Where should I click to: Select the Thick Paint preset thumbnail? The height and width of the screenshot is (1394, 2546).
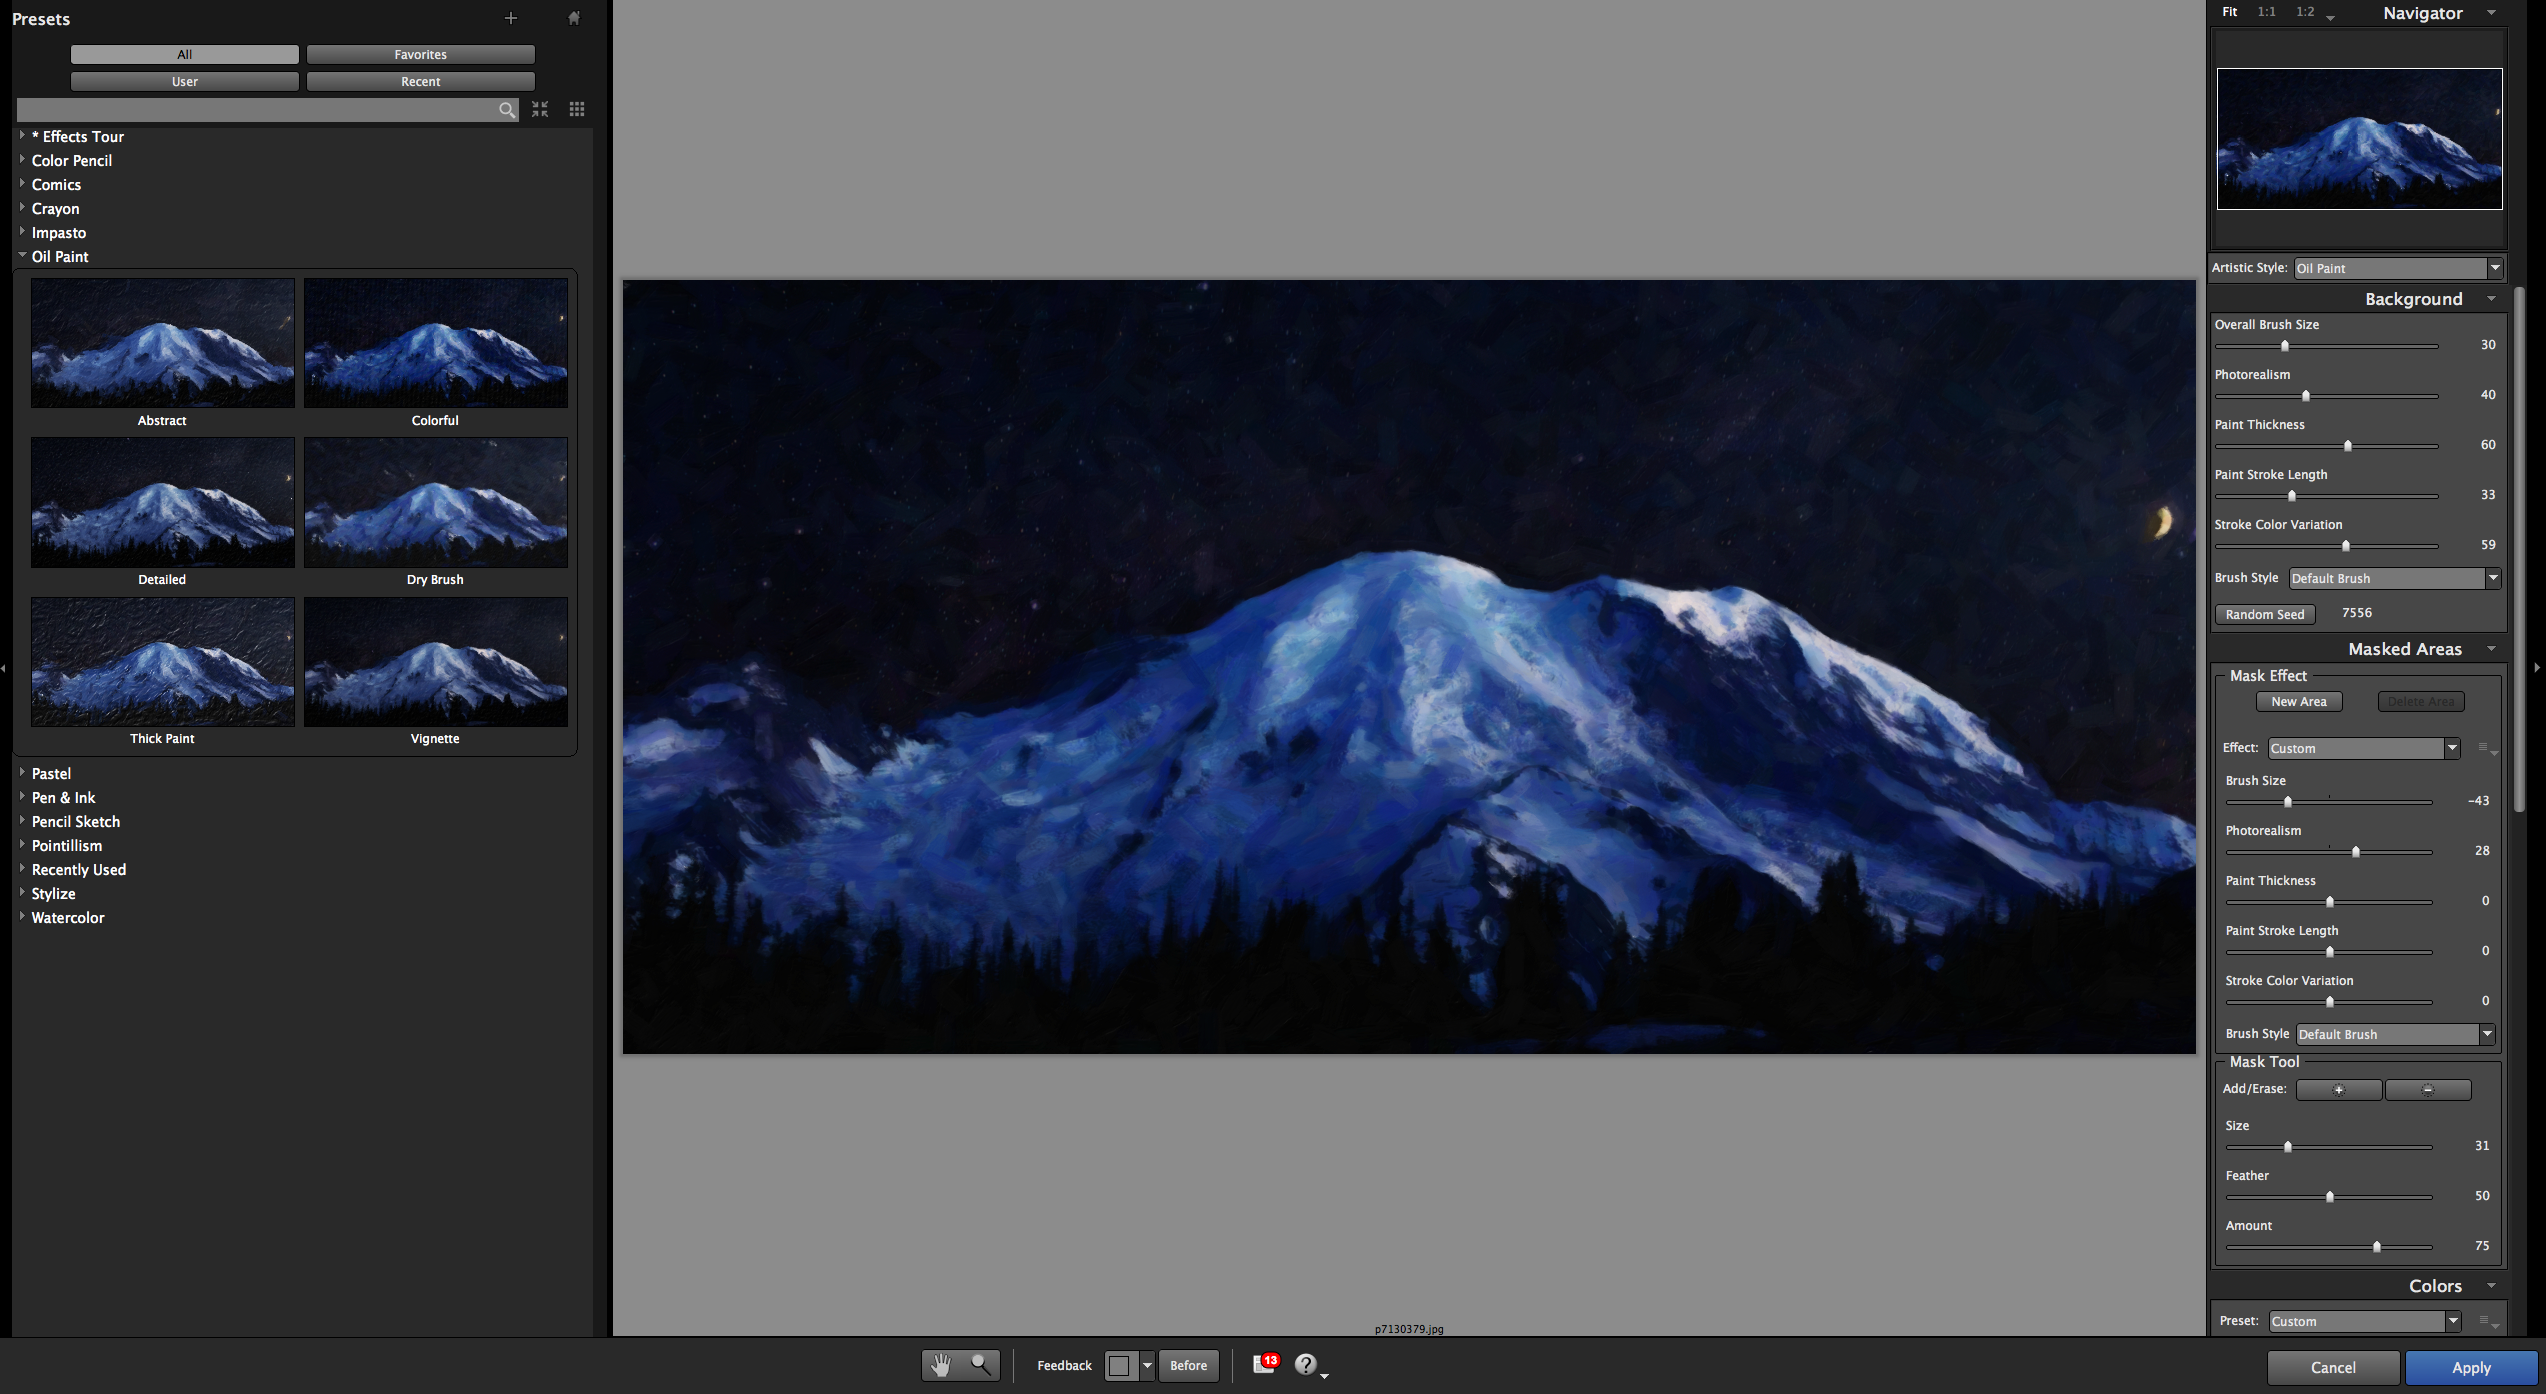(162, 662)
